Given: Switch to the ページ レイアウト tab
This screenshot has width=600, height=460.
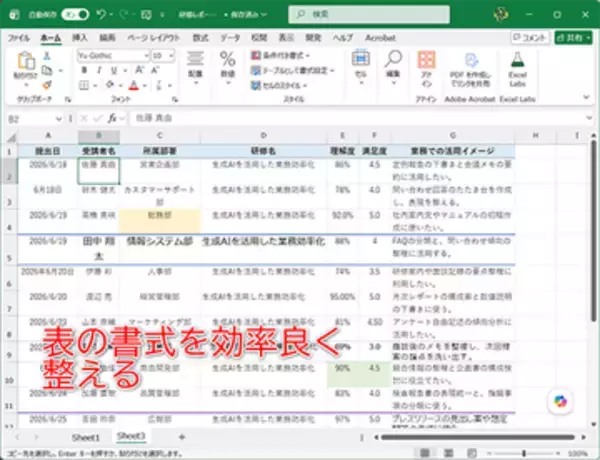Looking at the screenshot, I should [x=153, y=38].
